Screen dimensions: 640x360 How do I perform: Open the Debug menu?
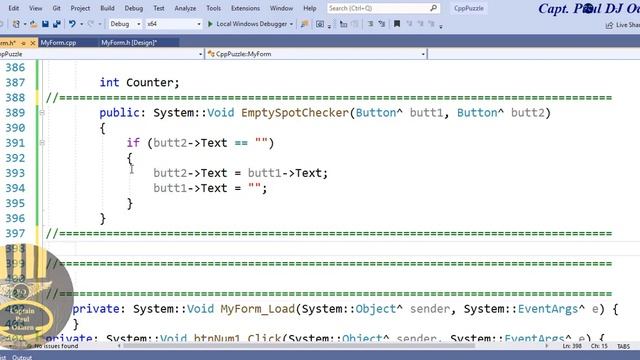133,8
